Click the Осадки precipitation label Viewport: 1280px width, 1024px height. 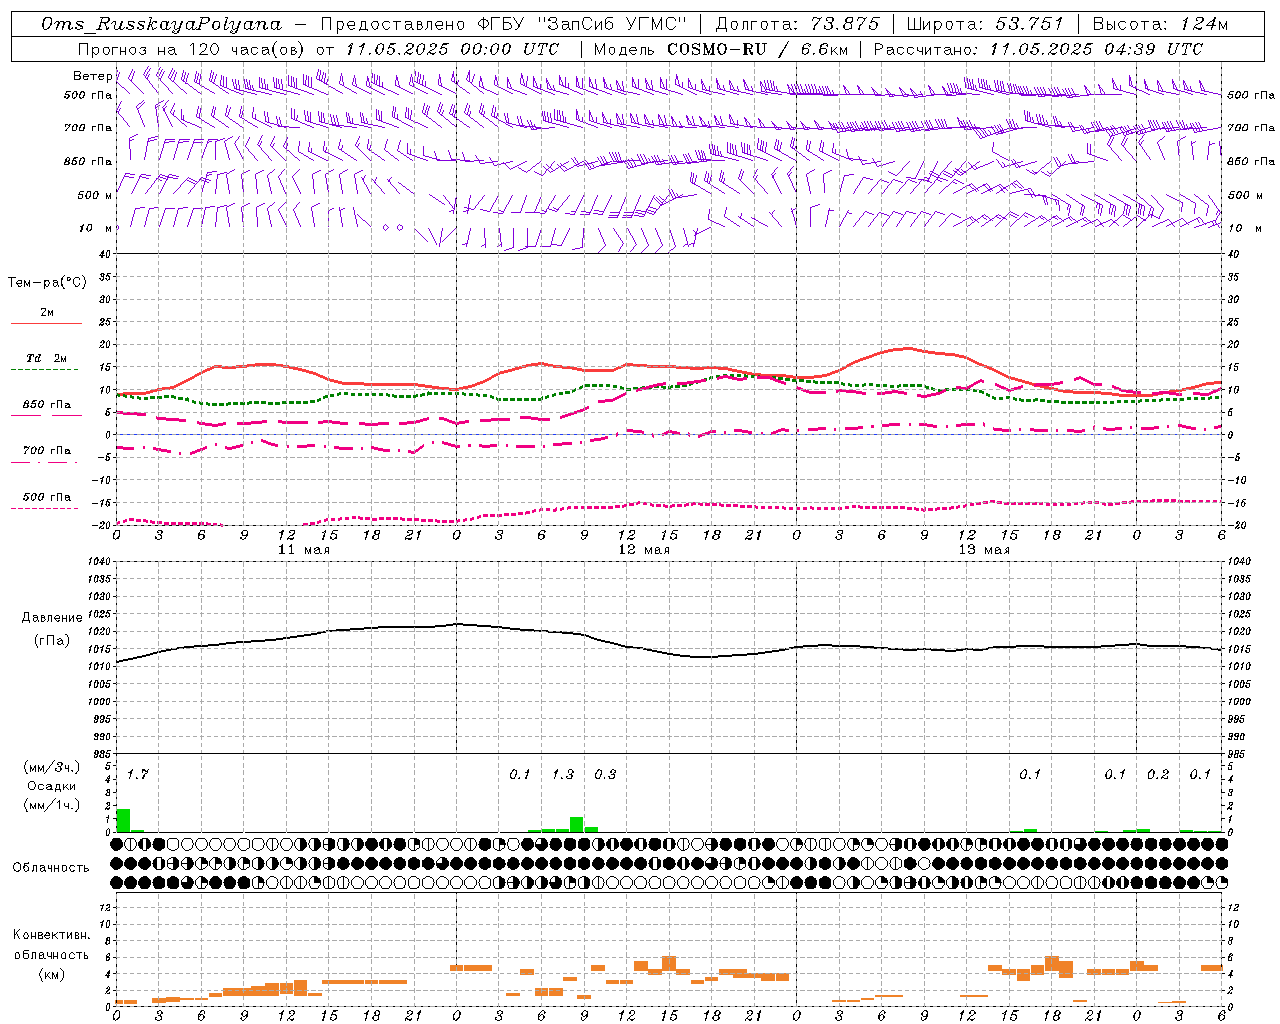click(52, 786)
